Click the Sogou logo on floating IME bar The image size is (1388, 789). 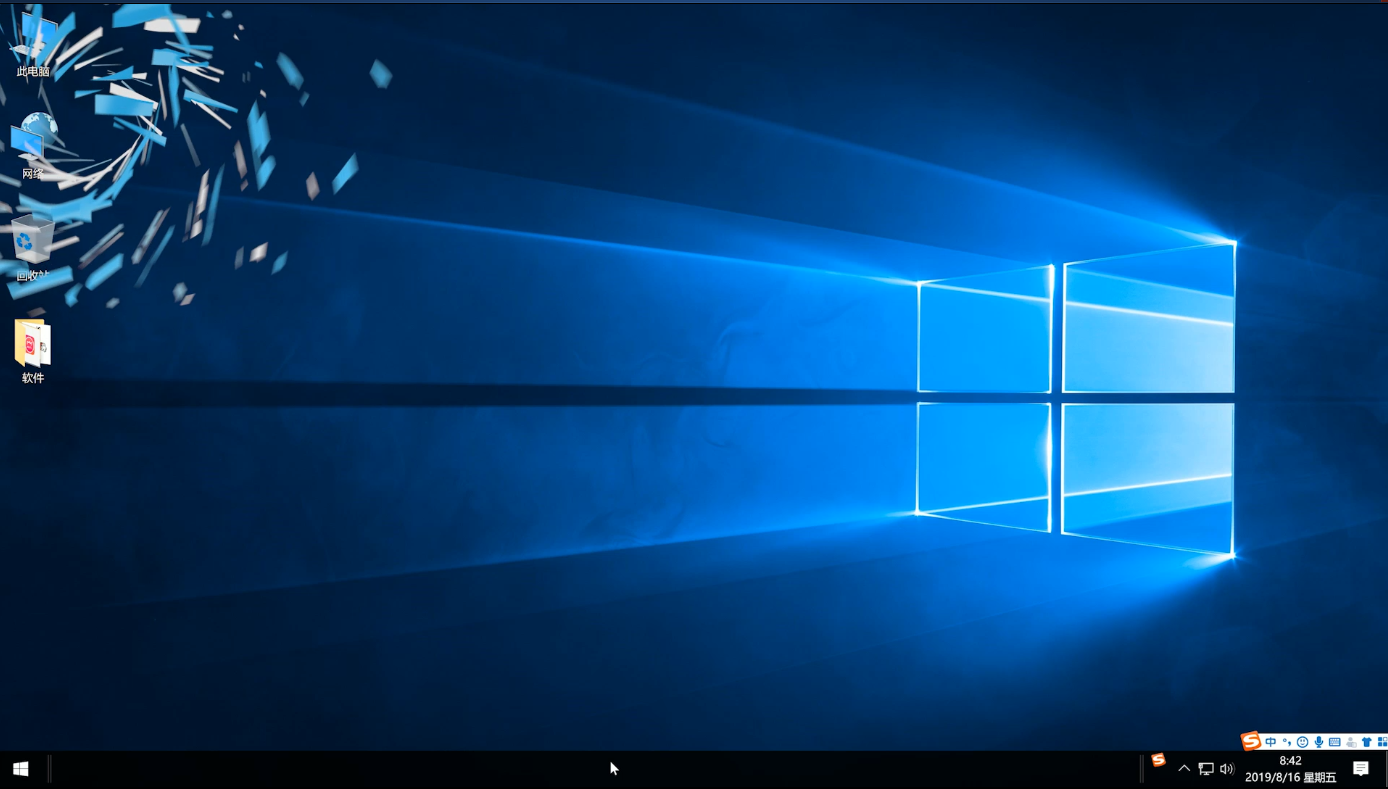coord(1251,741)
